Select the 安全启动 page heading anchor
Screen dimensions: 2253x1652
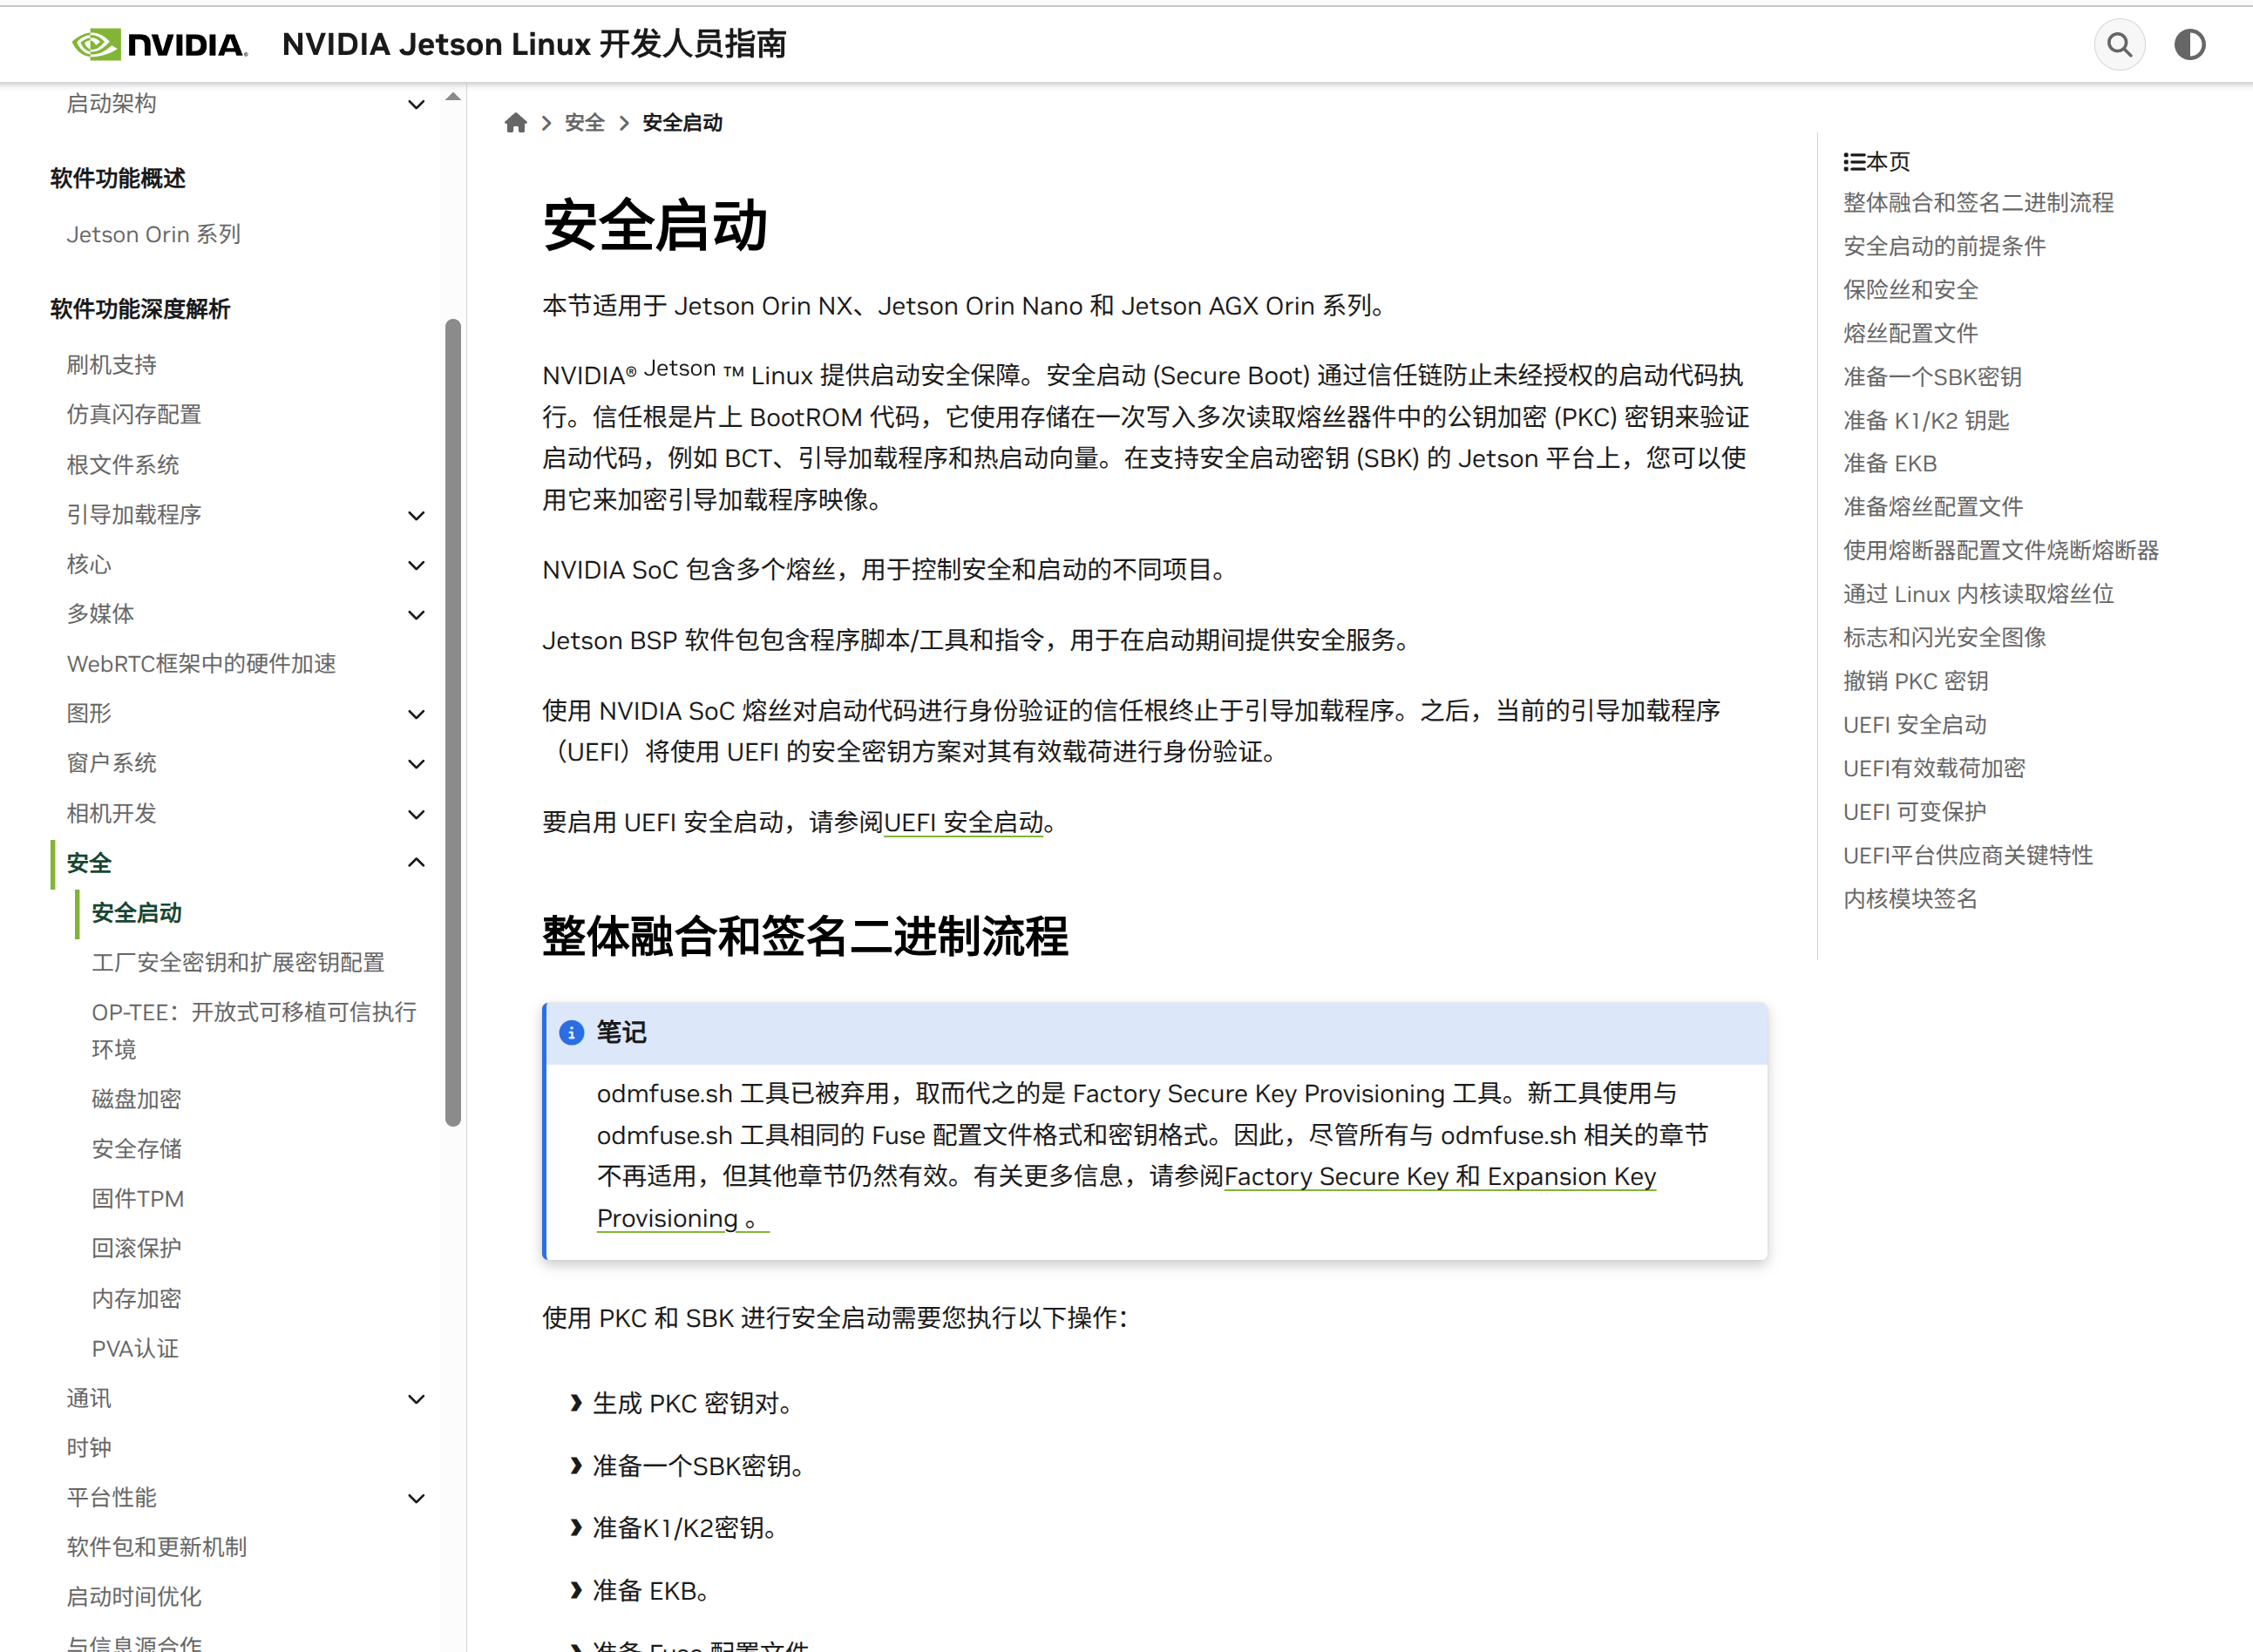[655, 227]
